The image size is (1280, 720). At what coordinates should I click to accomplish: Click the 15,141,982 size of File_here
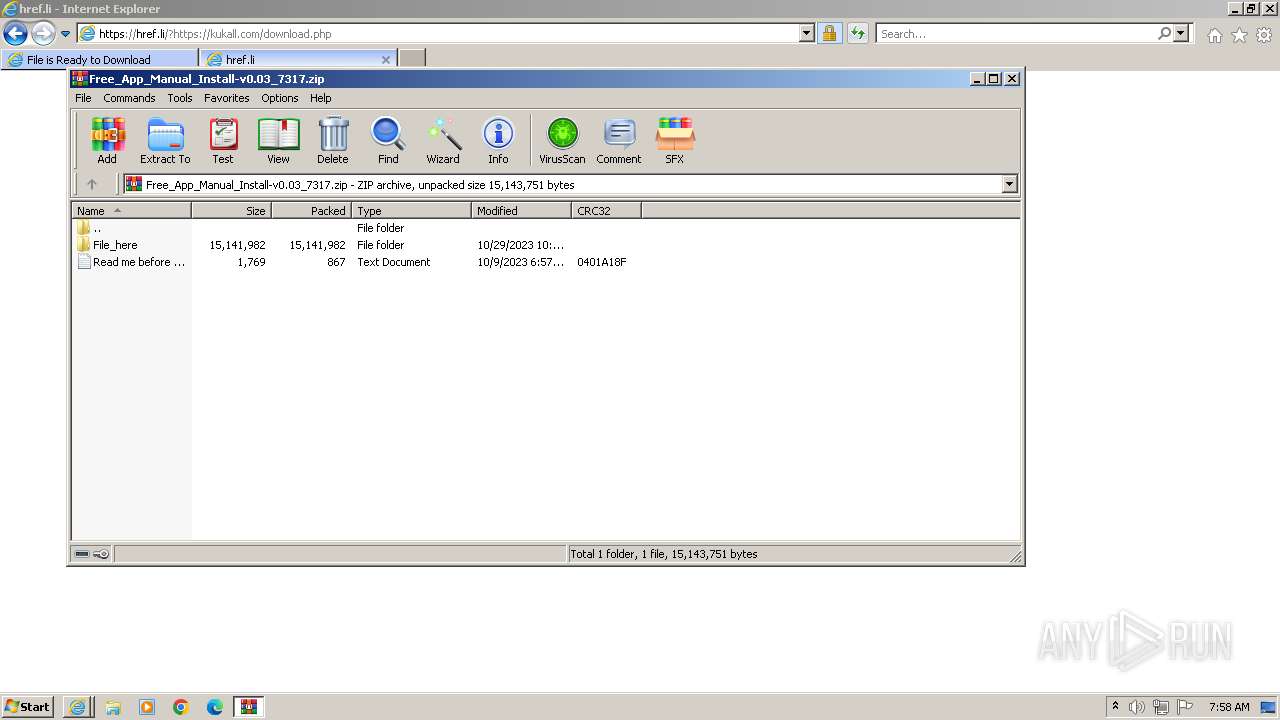(237, 245)
